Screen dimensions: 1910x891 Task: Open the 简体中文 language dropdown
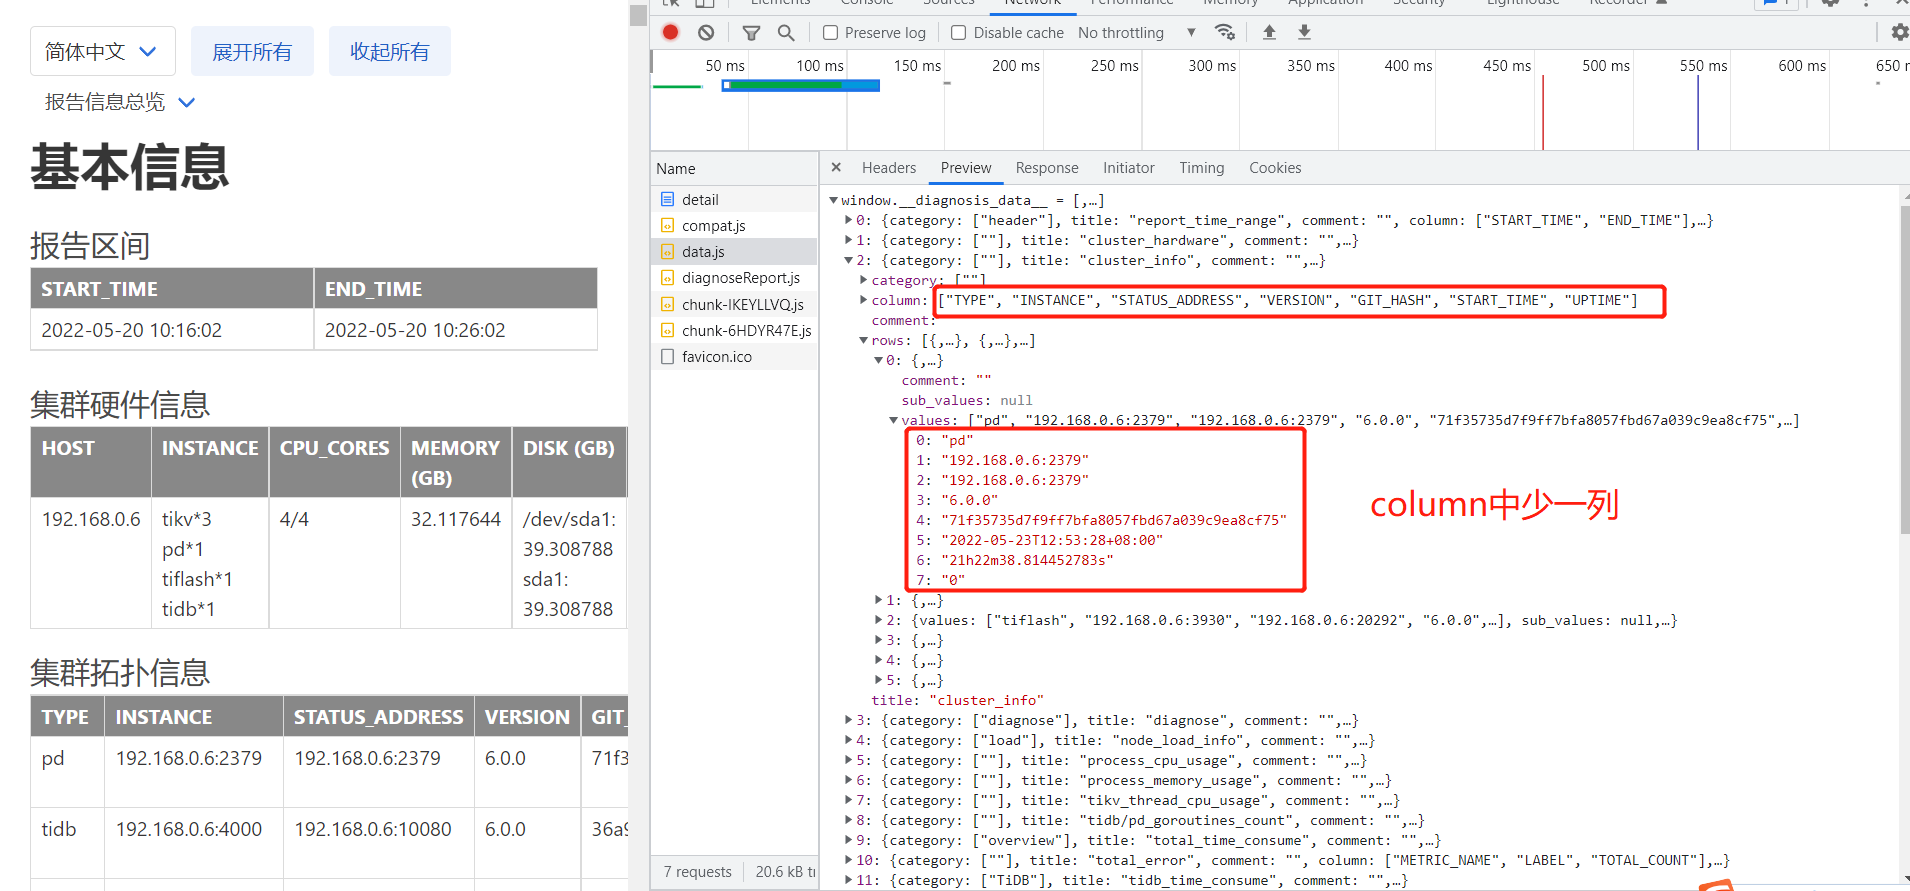[102, 51]
